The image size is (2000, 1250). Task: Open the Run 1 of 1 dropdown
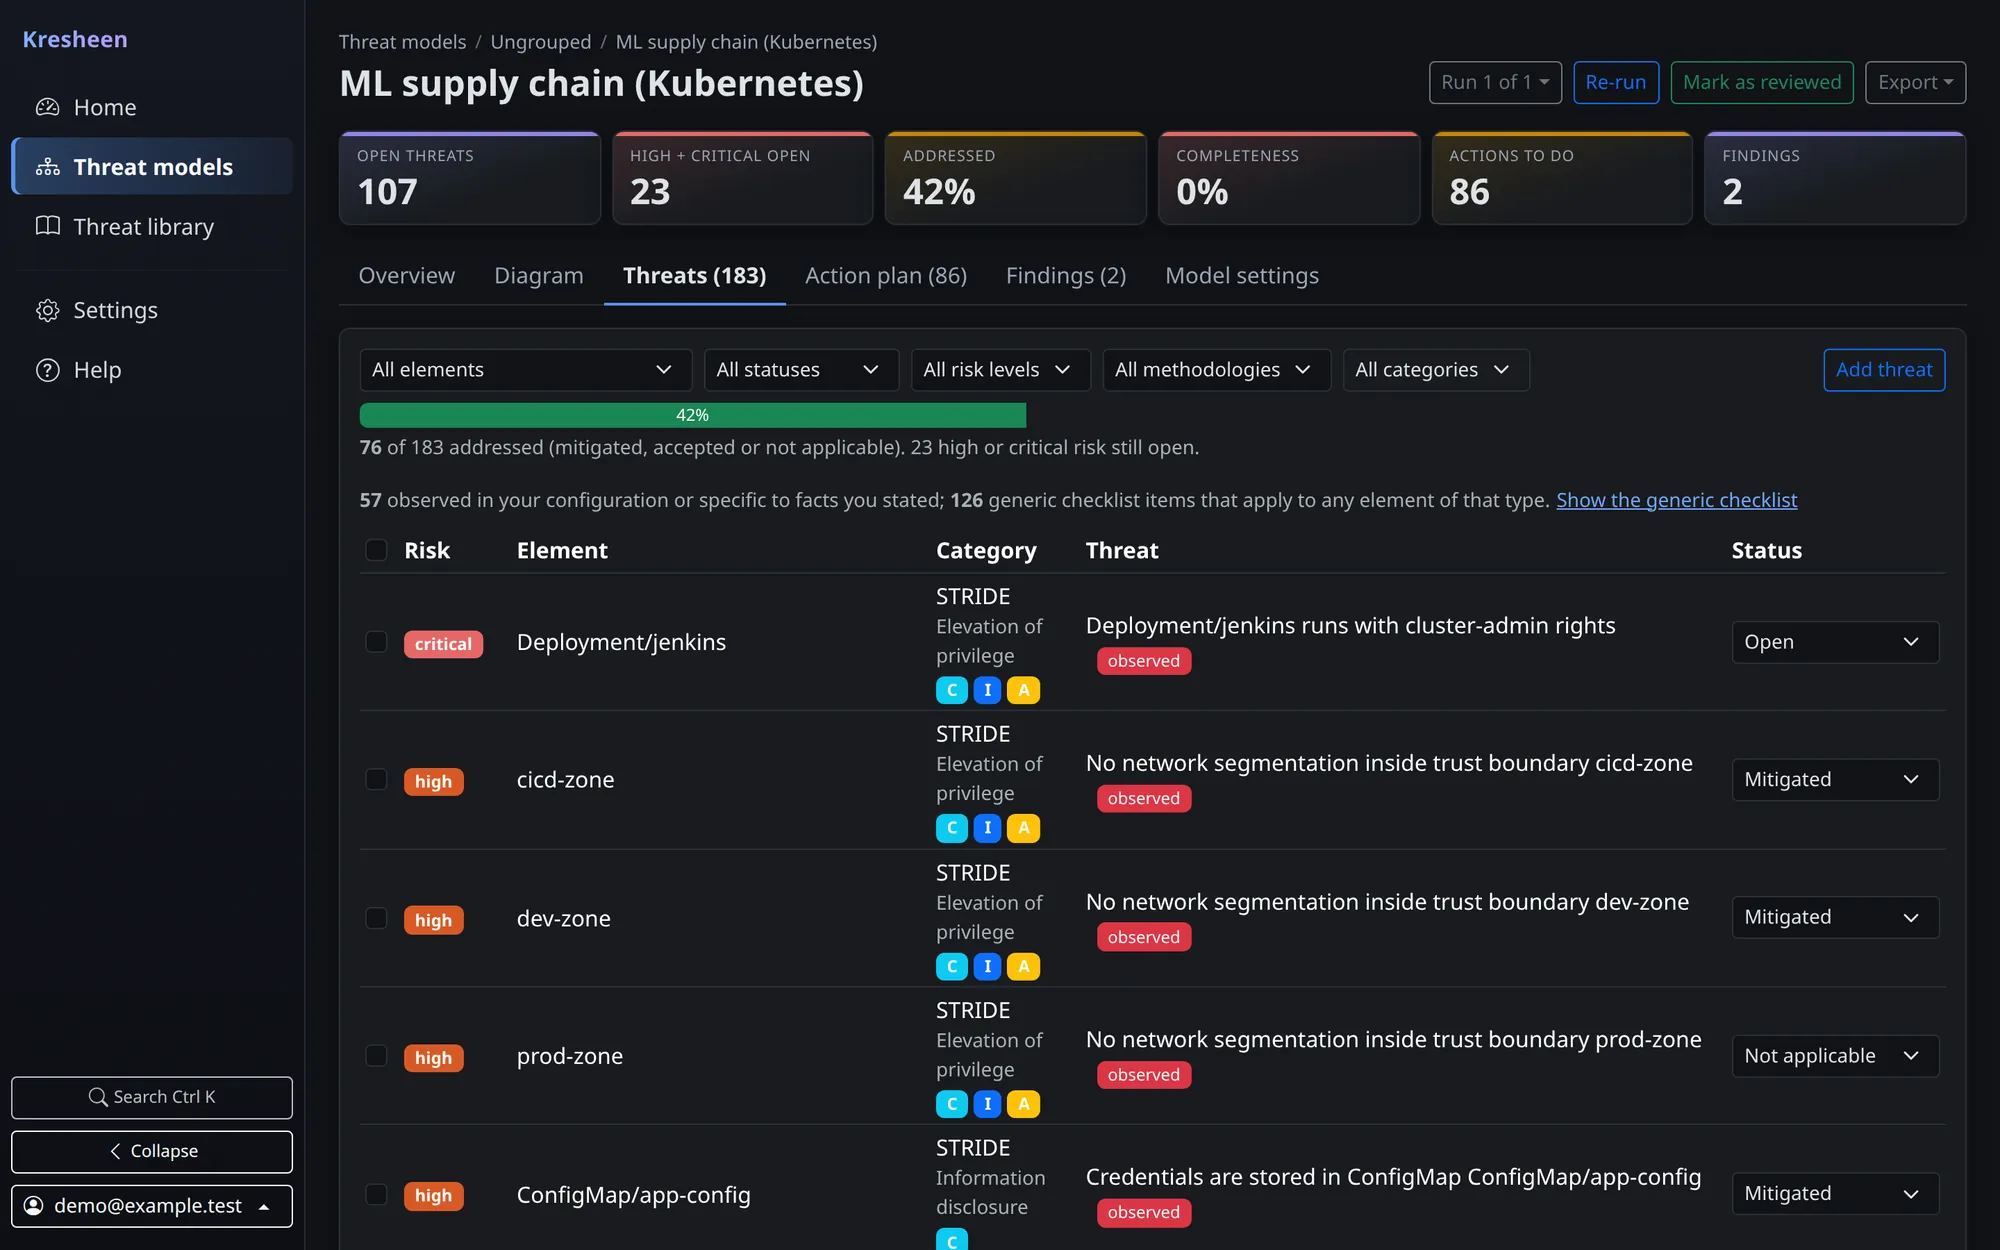pyautogui.click(x=1495, y=82)
